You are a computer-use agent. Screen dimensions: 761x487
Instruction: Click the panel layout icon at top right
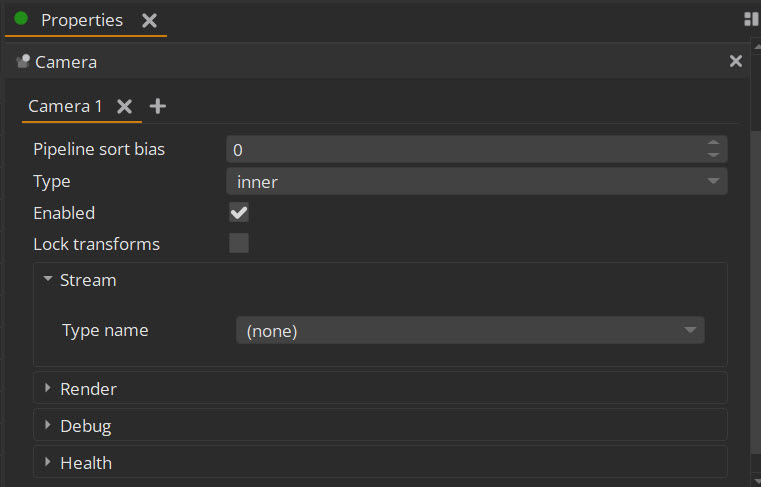point(751,19)
